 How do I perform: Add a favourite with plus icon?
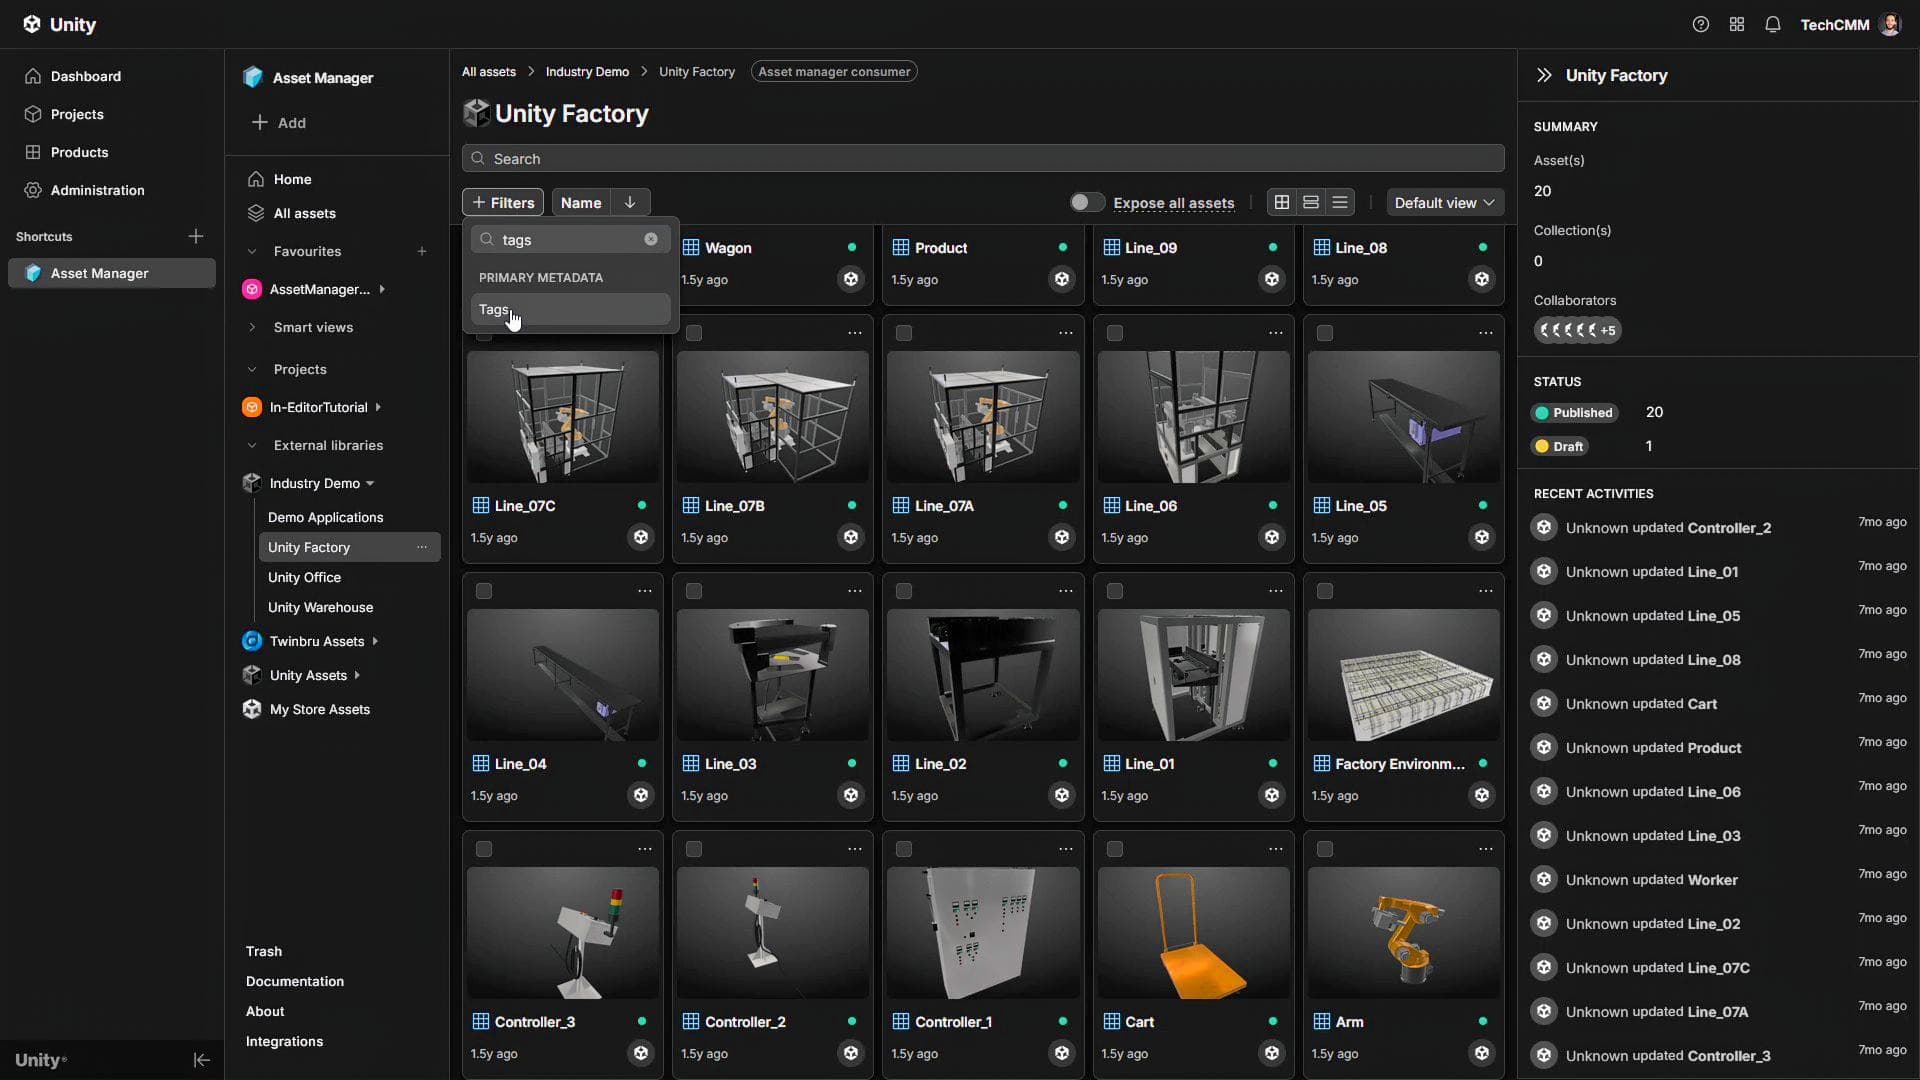422,251
